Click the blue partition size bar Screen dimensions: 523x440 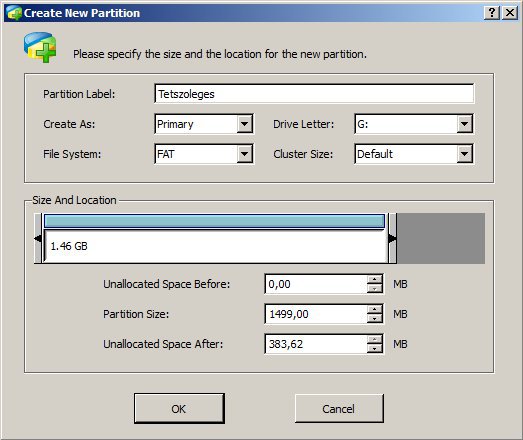click(214, 221)
